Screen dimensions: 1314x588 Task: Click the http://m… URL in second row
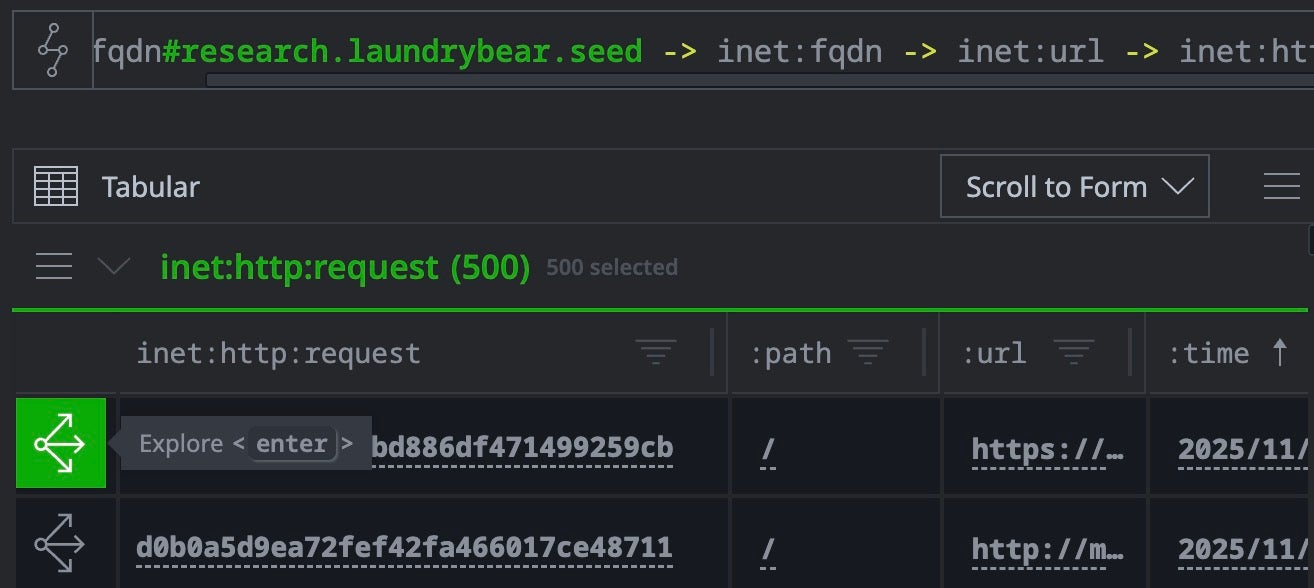pos(1047,548)
